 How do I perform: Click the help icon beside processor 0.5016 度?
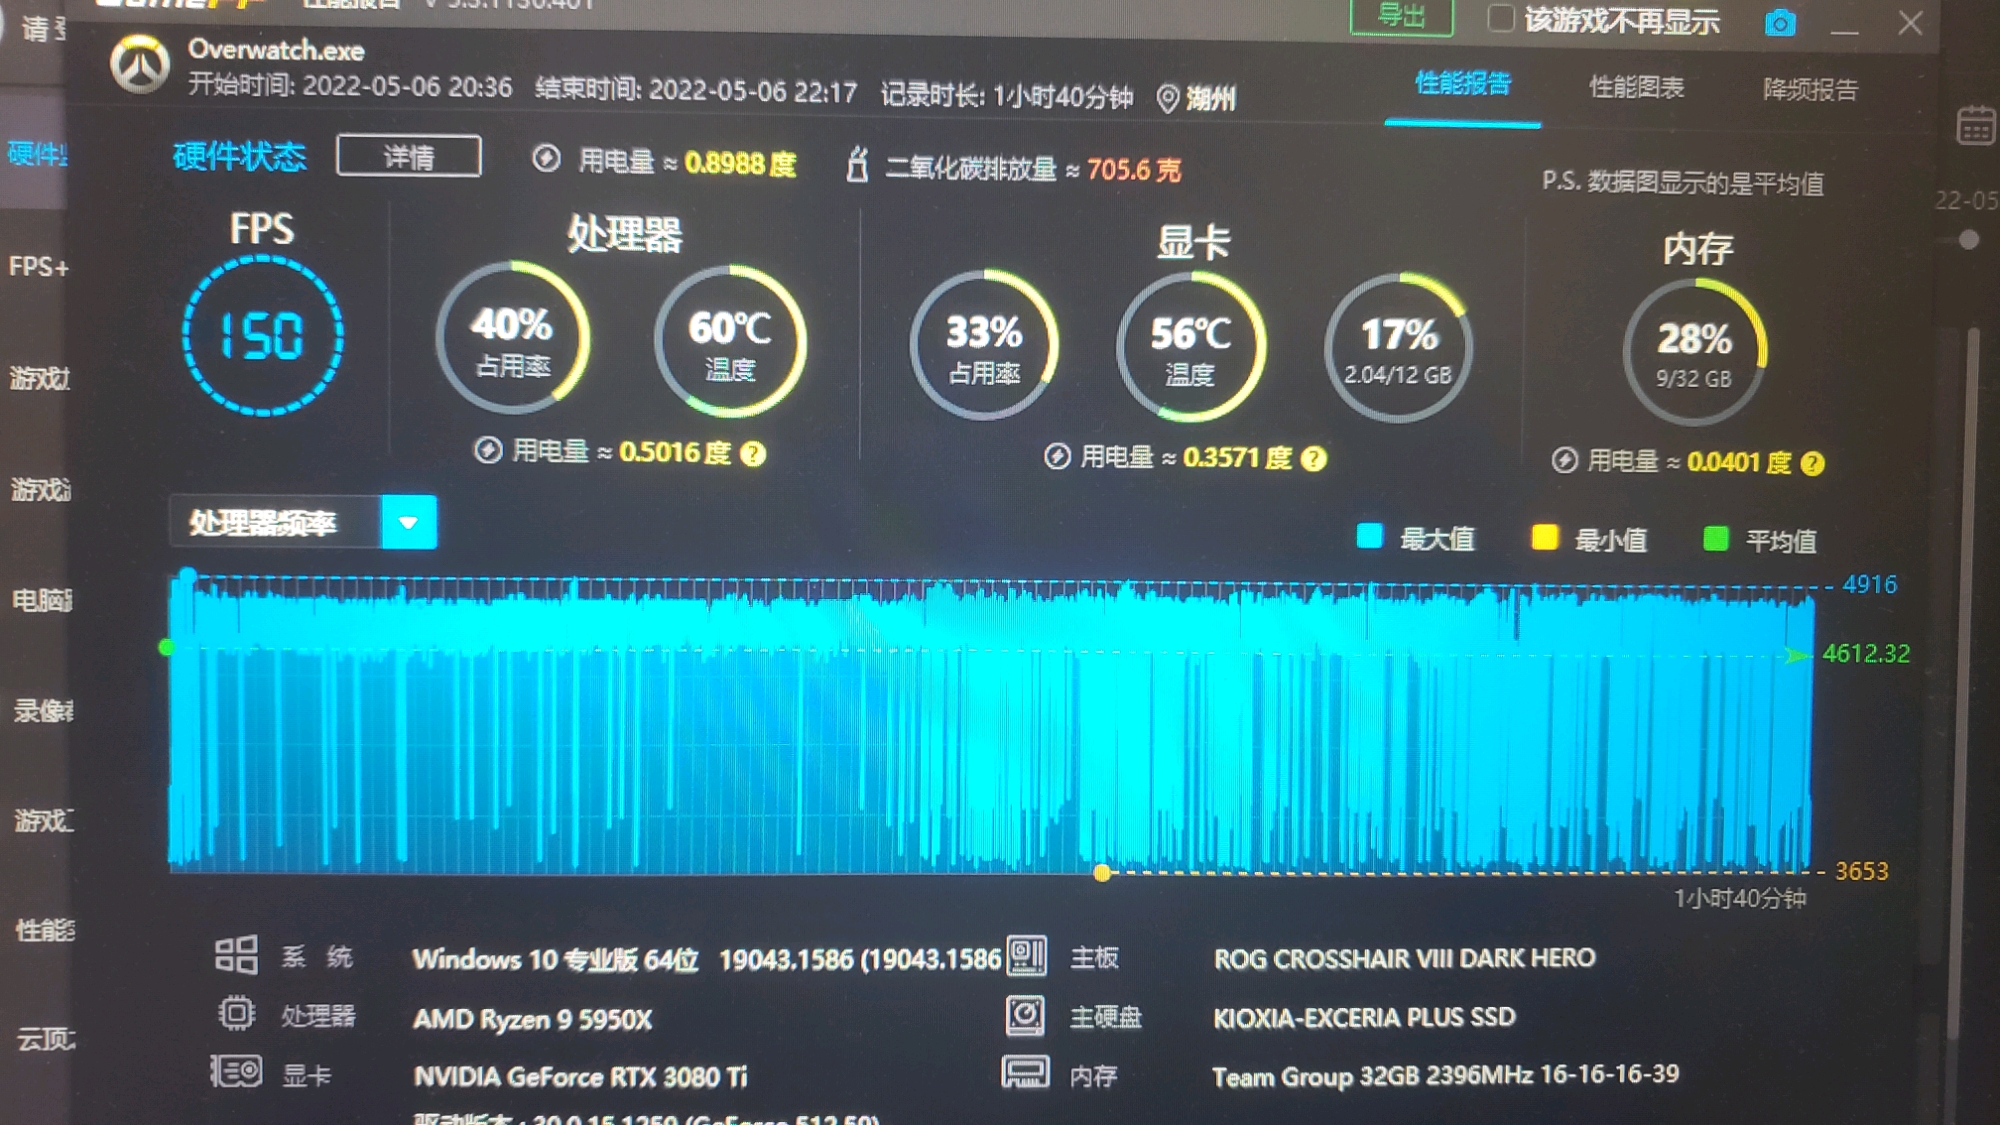coord(753,454)
